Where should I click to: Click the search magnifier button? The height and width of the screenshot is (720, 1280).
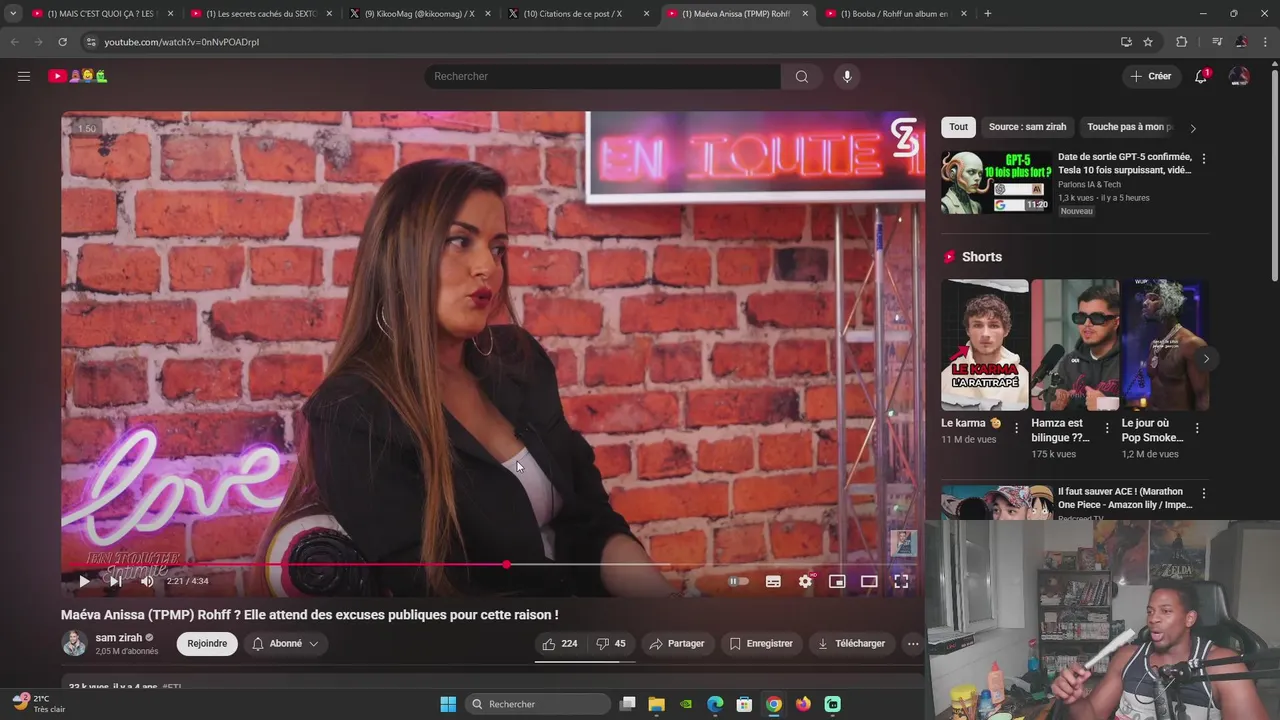(802, 76)
